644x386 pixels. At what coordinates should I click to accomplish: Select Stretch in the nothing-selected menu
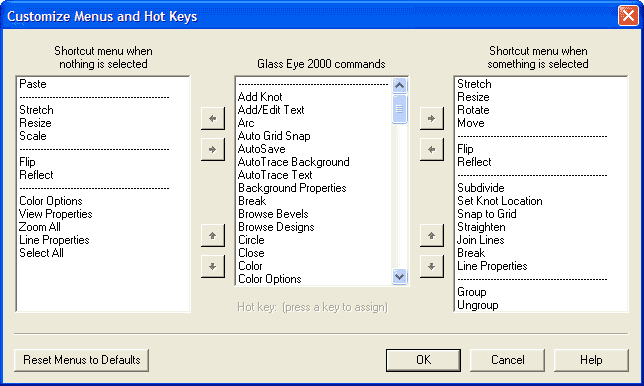click(36, 110)
